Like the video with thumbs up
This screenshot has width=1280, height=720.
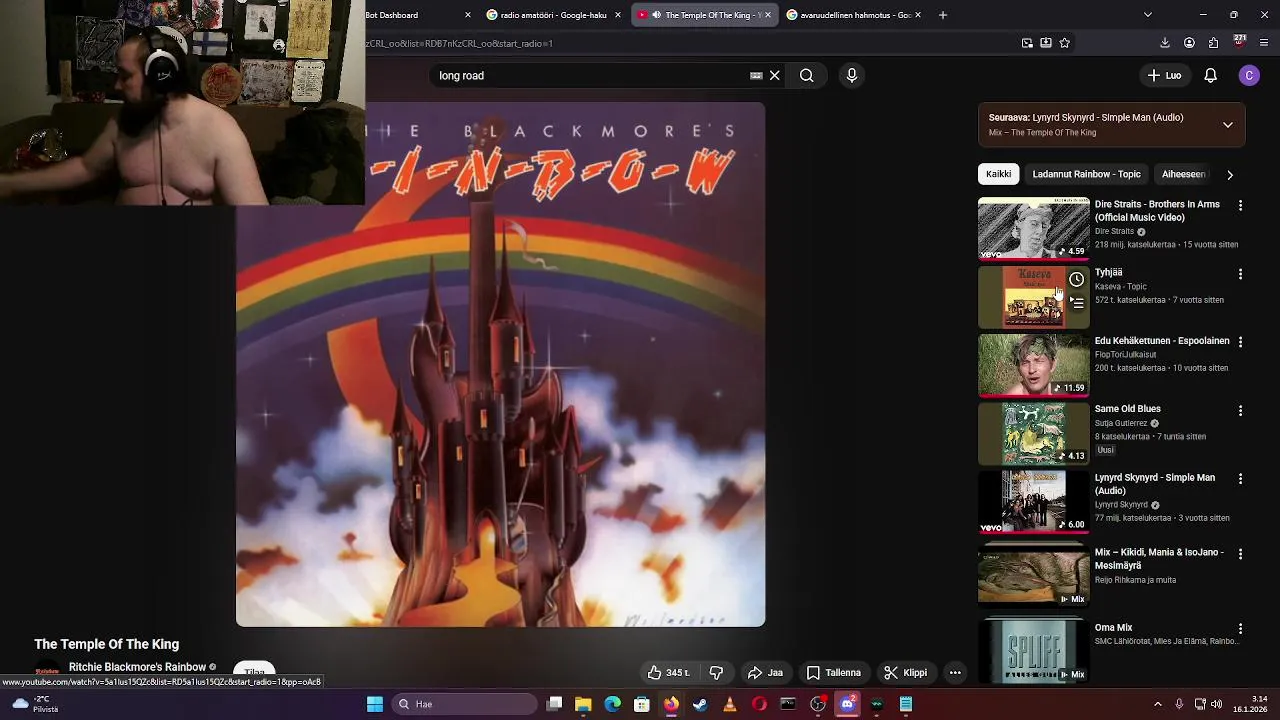668,673
